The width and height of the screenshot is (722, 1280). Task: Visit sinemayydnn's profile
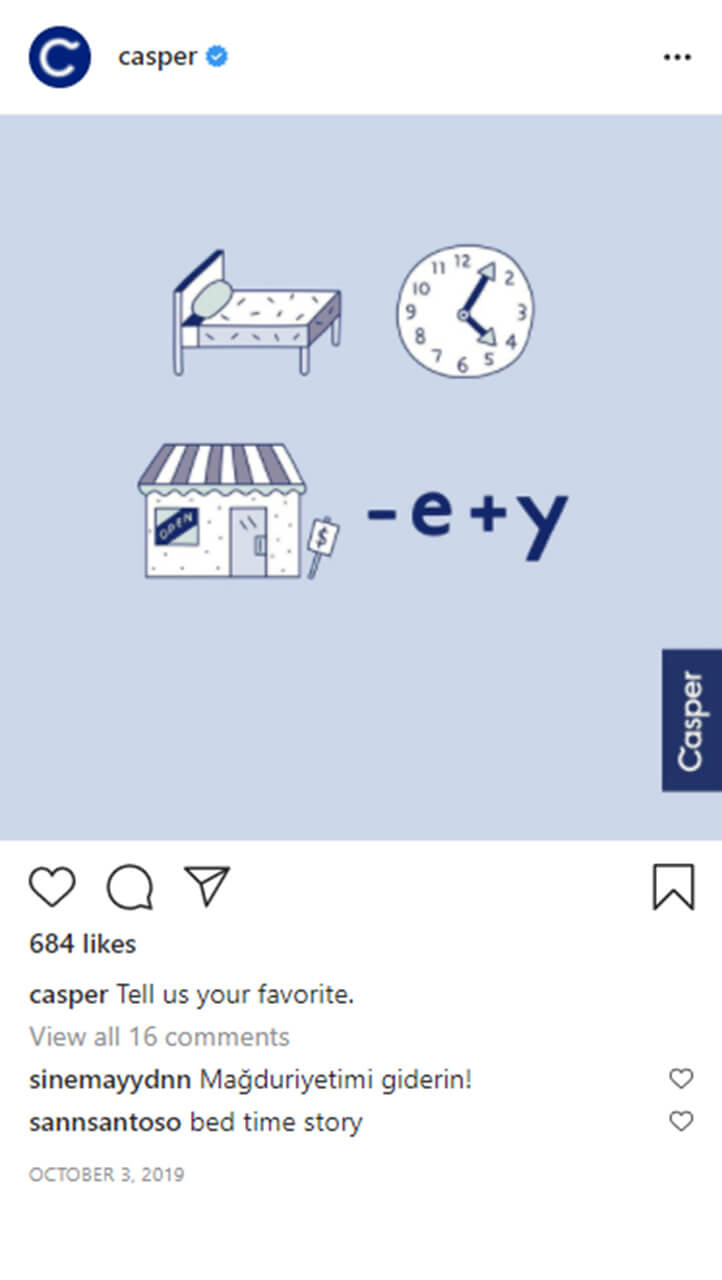(x=111, y=1080)
